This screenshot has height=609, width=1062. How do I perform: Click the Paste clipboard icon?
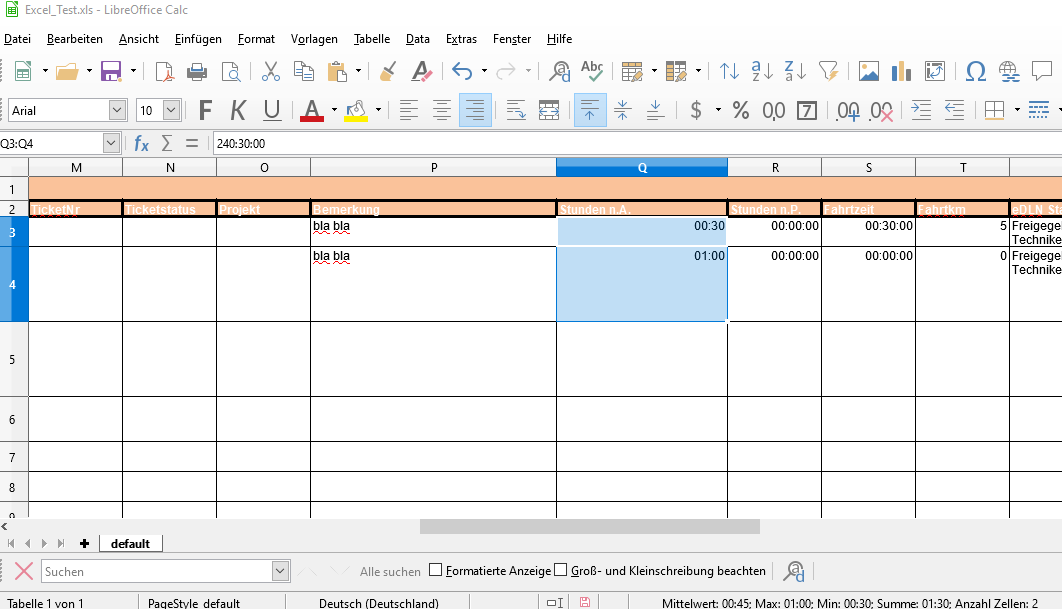(337, 71)
